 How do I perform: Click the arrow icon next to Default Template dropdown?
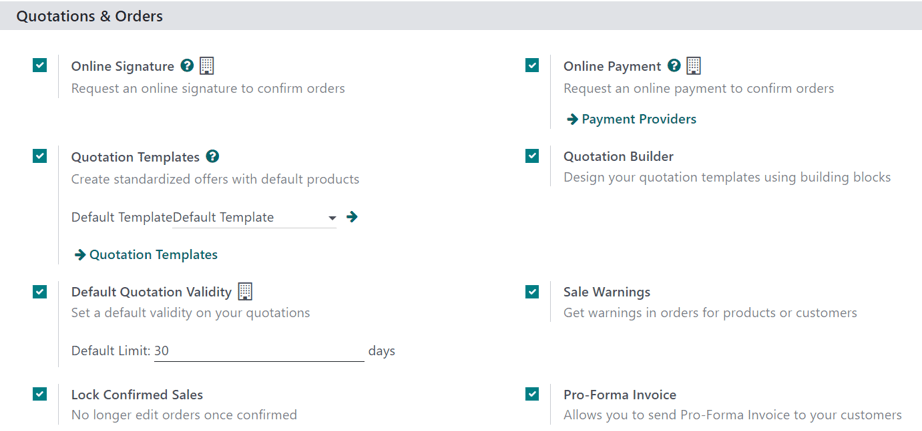pyautogui.click(x=352, y=217)
